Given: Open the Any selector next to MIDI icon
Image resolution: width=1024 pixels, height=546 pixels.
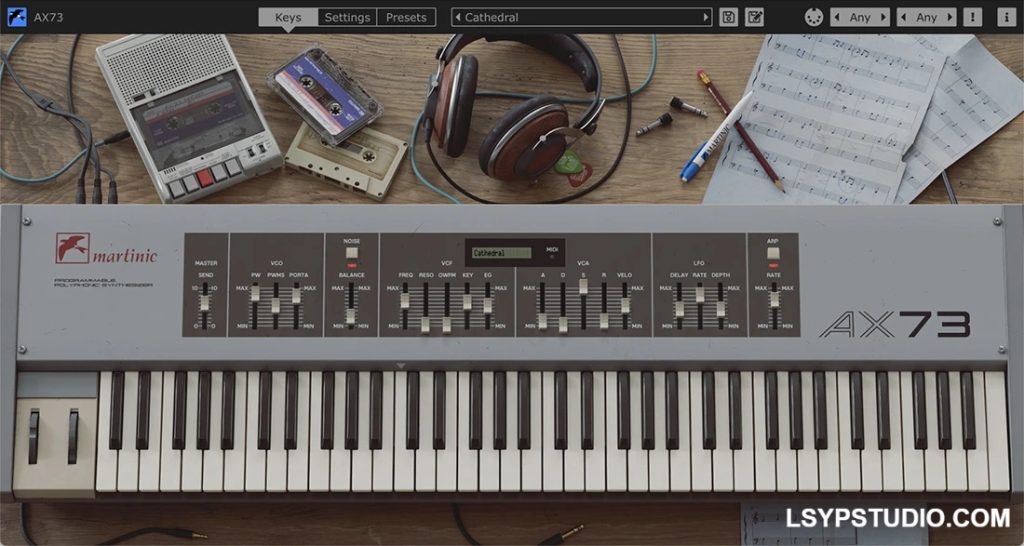Looking at the screenshot, I should [859, 18].
